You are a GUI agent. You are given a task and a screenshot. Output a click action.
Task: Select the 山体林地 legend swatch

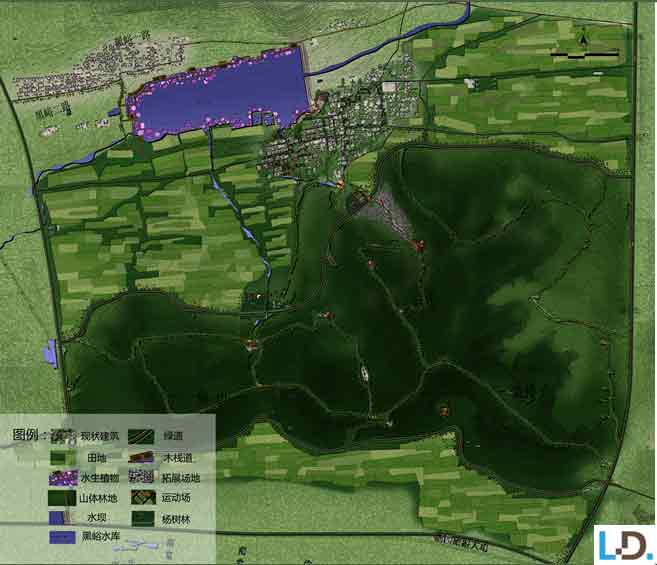(x=63, y=497)
